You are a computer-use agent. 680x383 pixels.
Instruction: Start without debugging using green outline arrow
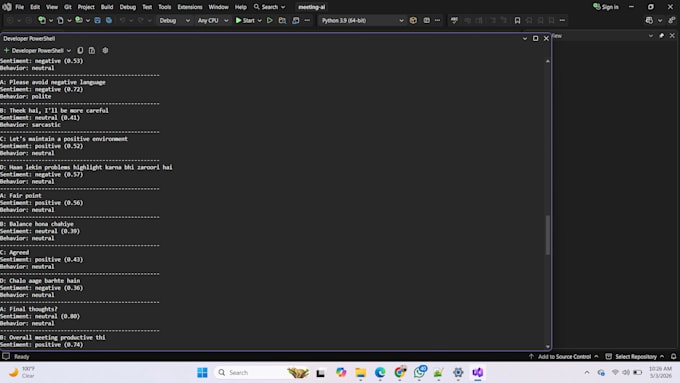click(x=270, y=20)
